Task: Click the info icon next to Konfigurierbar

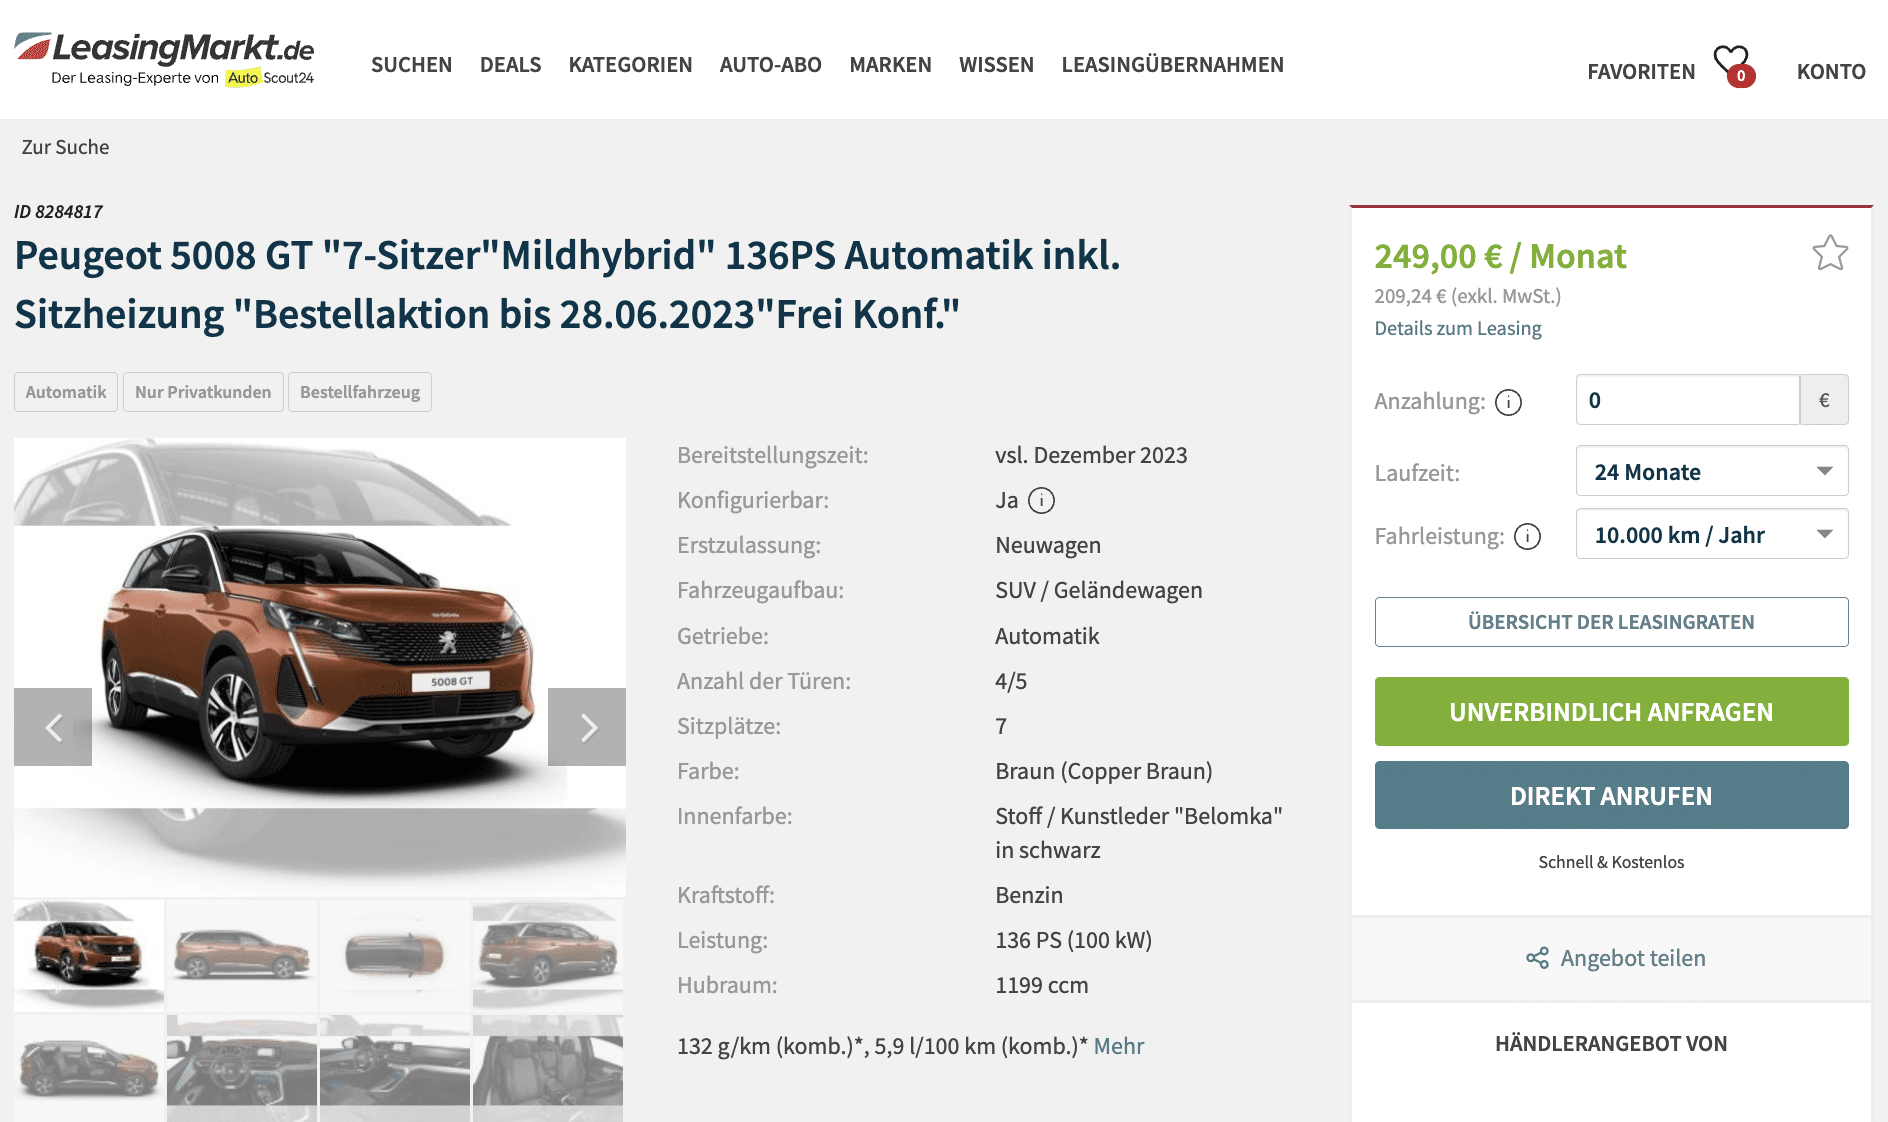Action: point(1041,500)
